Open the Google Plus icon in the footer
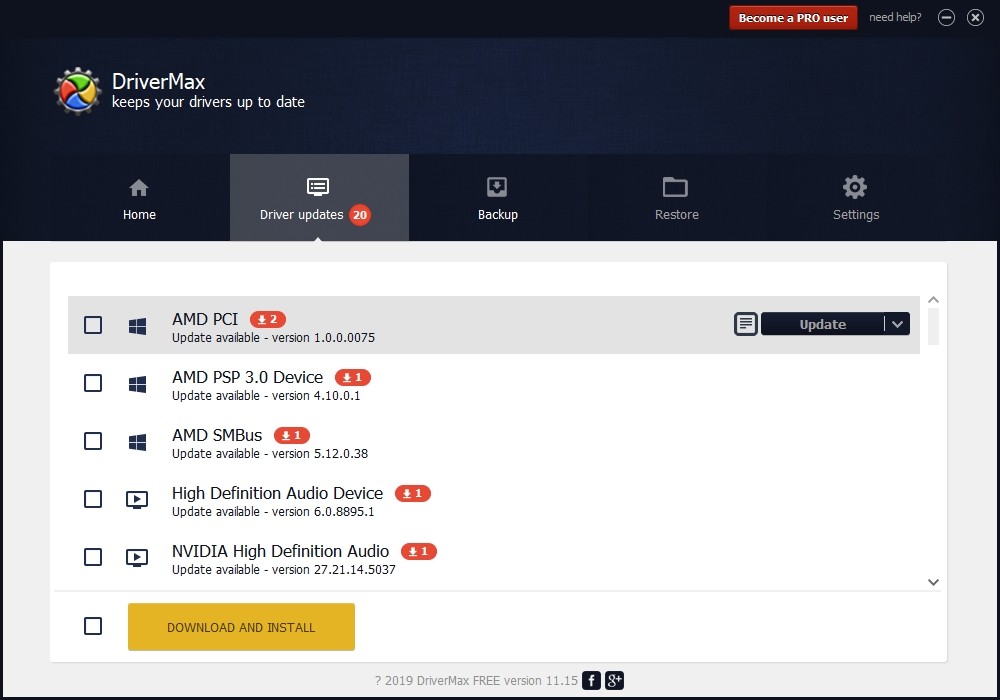 (614, 680)
